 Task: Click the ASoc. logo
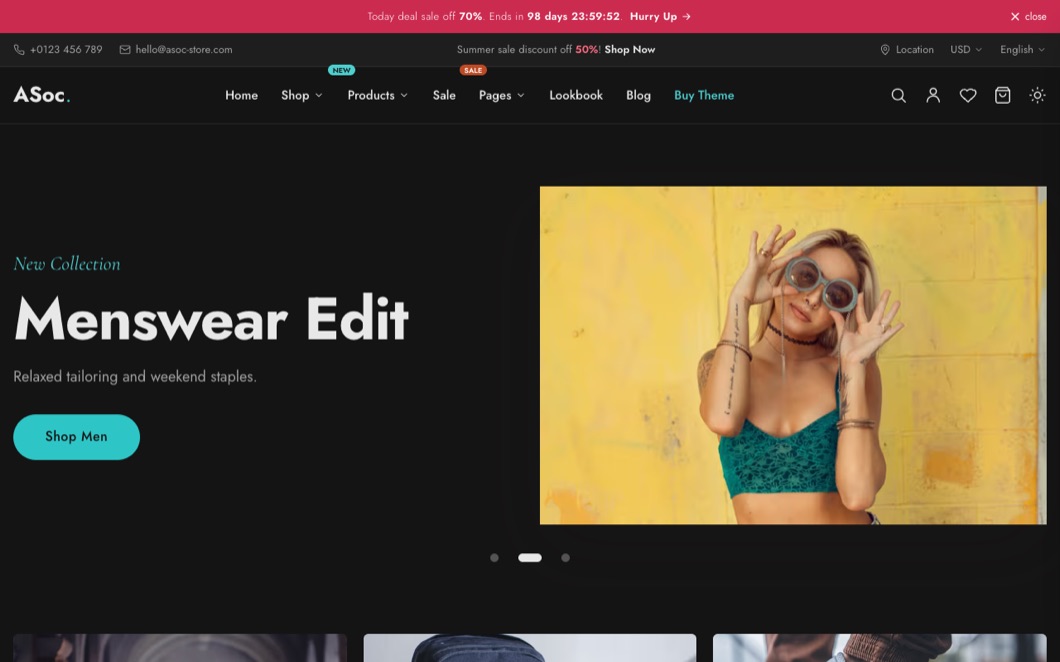pyautogui.click(x=42, y=95)
